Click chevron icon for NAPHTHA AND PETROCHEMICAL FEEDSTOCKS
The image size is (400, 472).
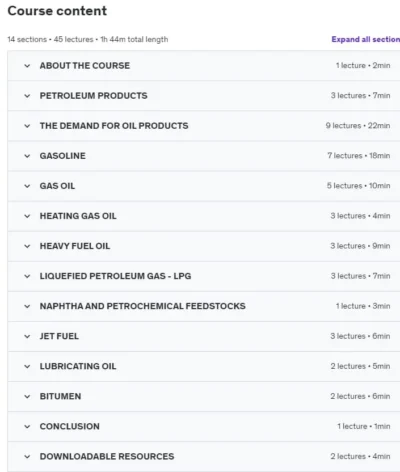27,306
